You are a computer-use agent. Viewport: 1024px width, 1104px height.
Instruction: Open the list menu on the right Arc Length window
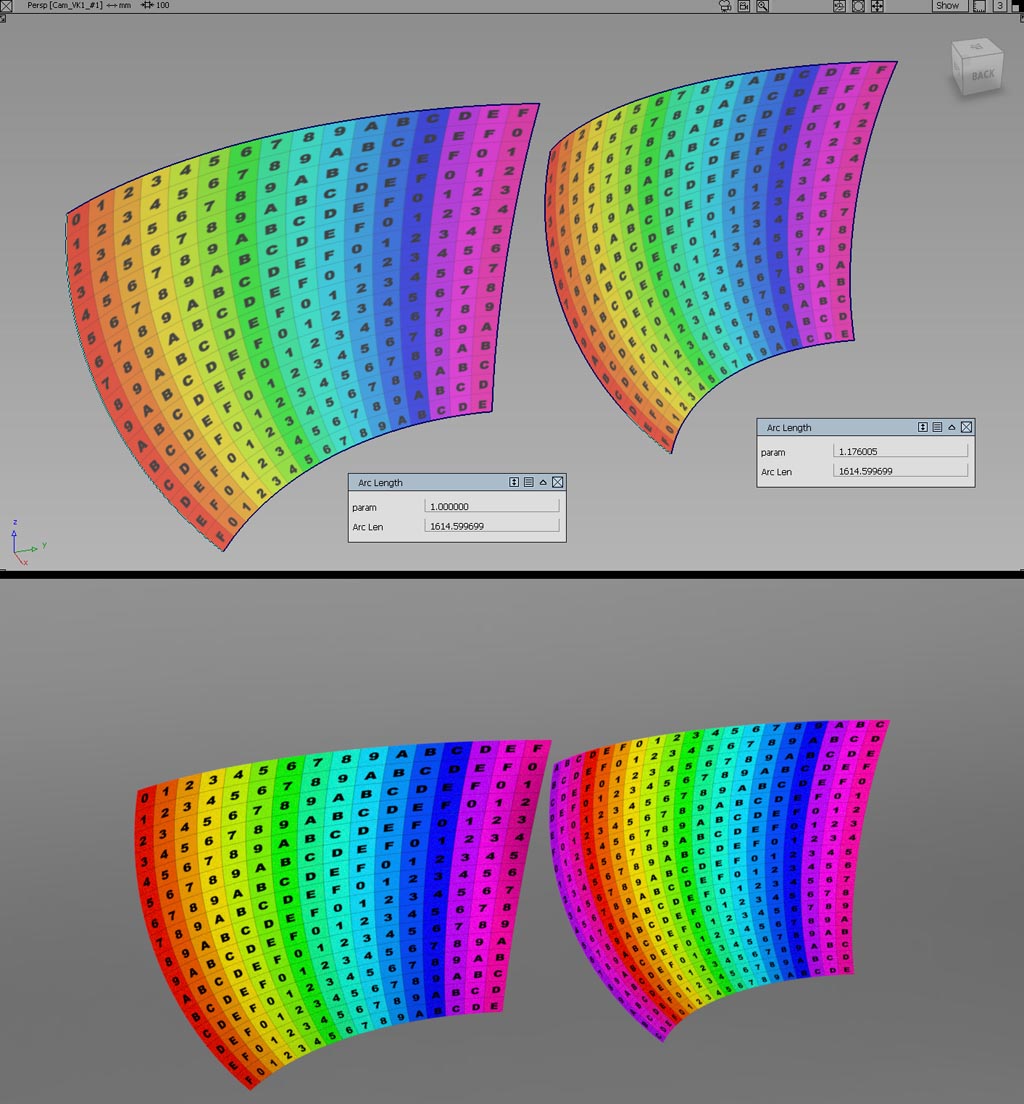click(x=936, y=427)
